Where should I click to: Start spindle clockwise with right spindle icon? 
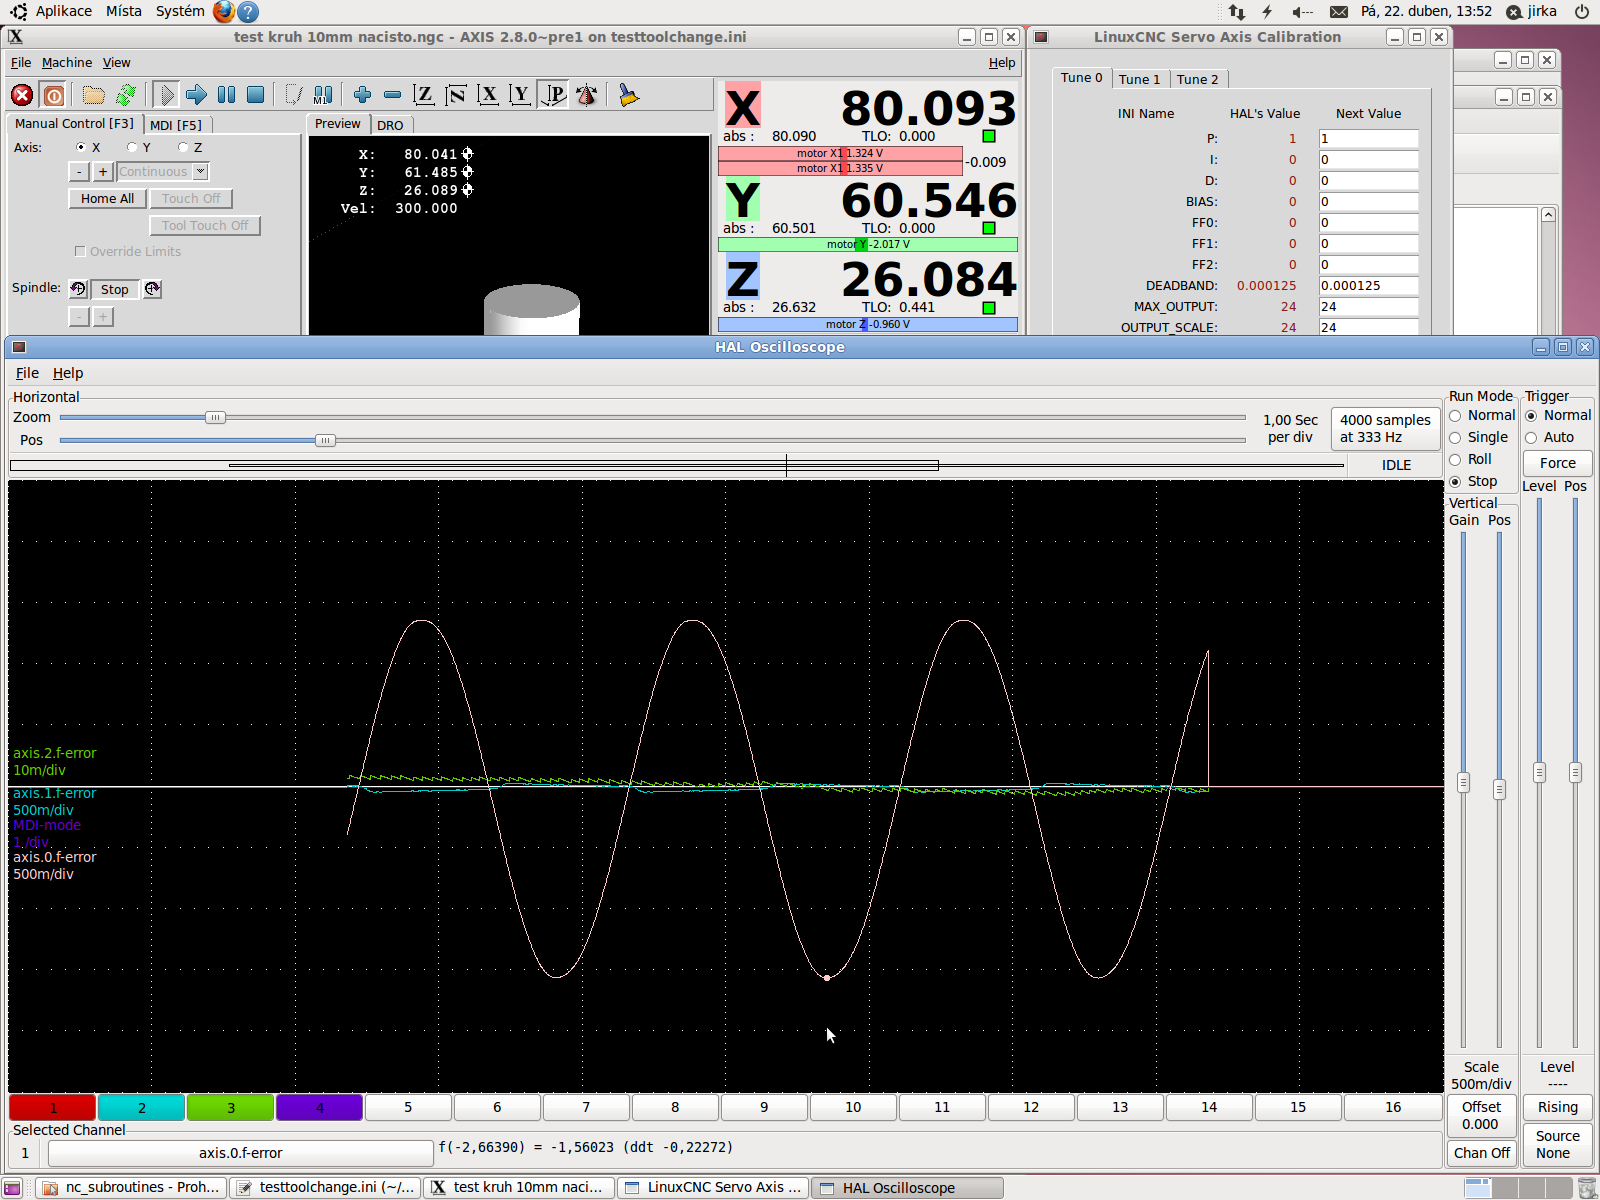(x=152, y=289)
